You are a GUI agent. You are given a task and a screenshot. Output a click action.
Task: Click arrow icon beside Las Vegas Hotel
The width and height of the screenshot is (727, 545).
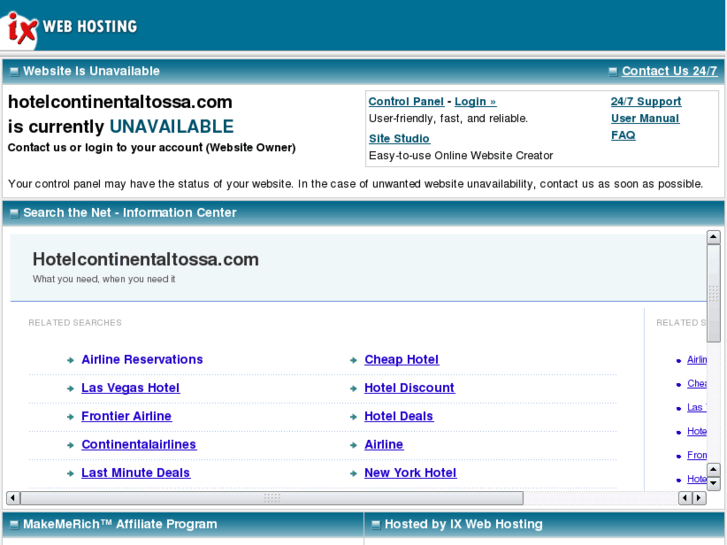click(70, 388)
